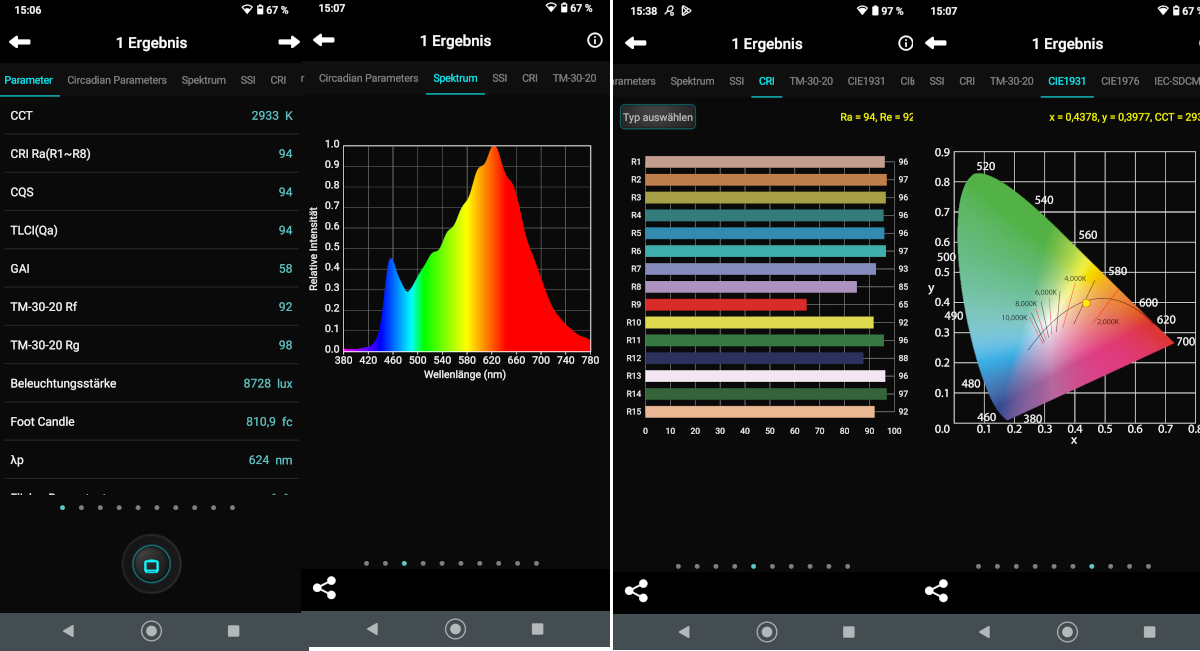1200x651 pixels.
Task: Tap Android back button below the CIE1931 screen
Action: (x=984, y=632)
